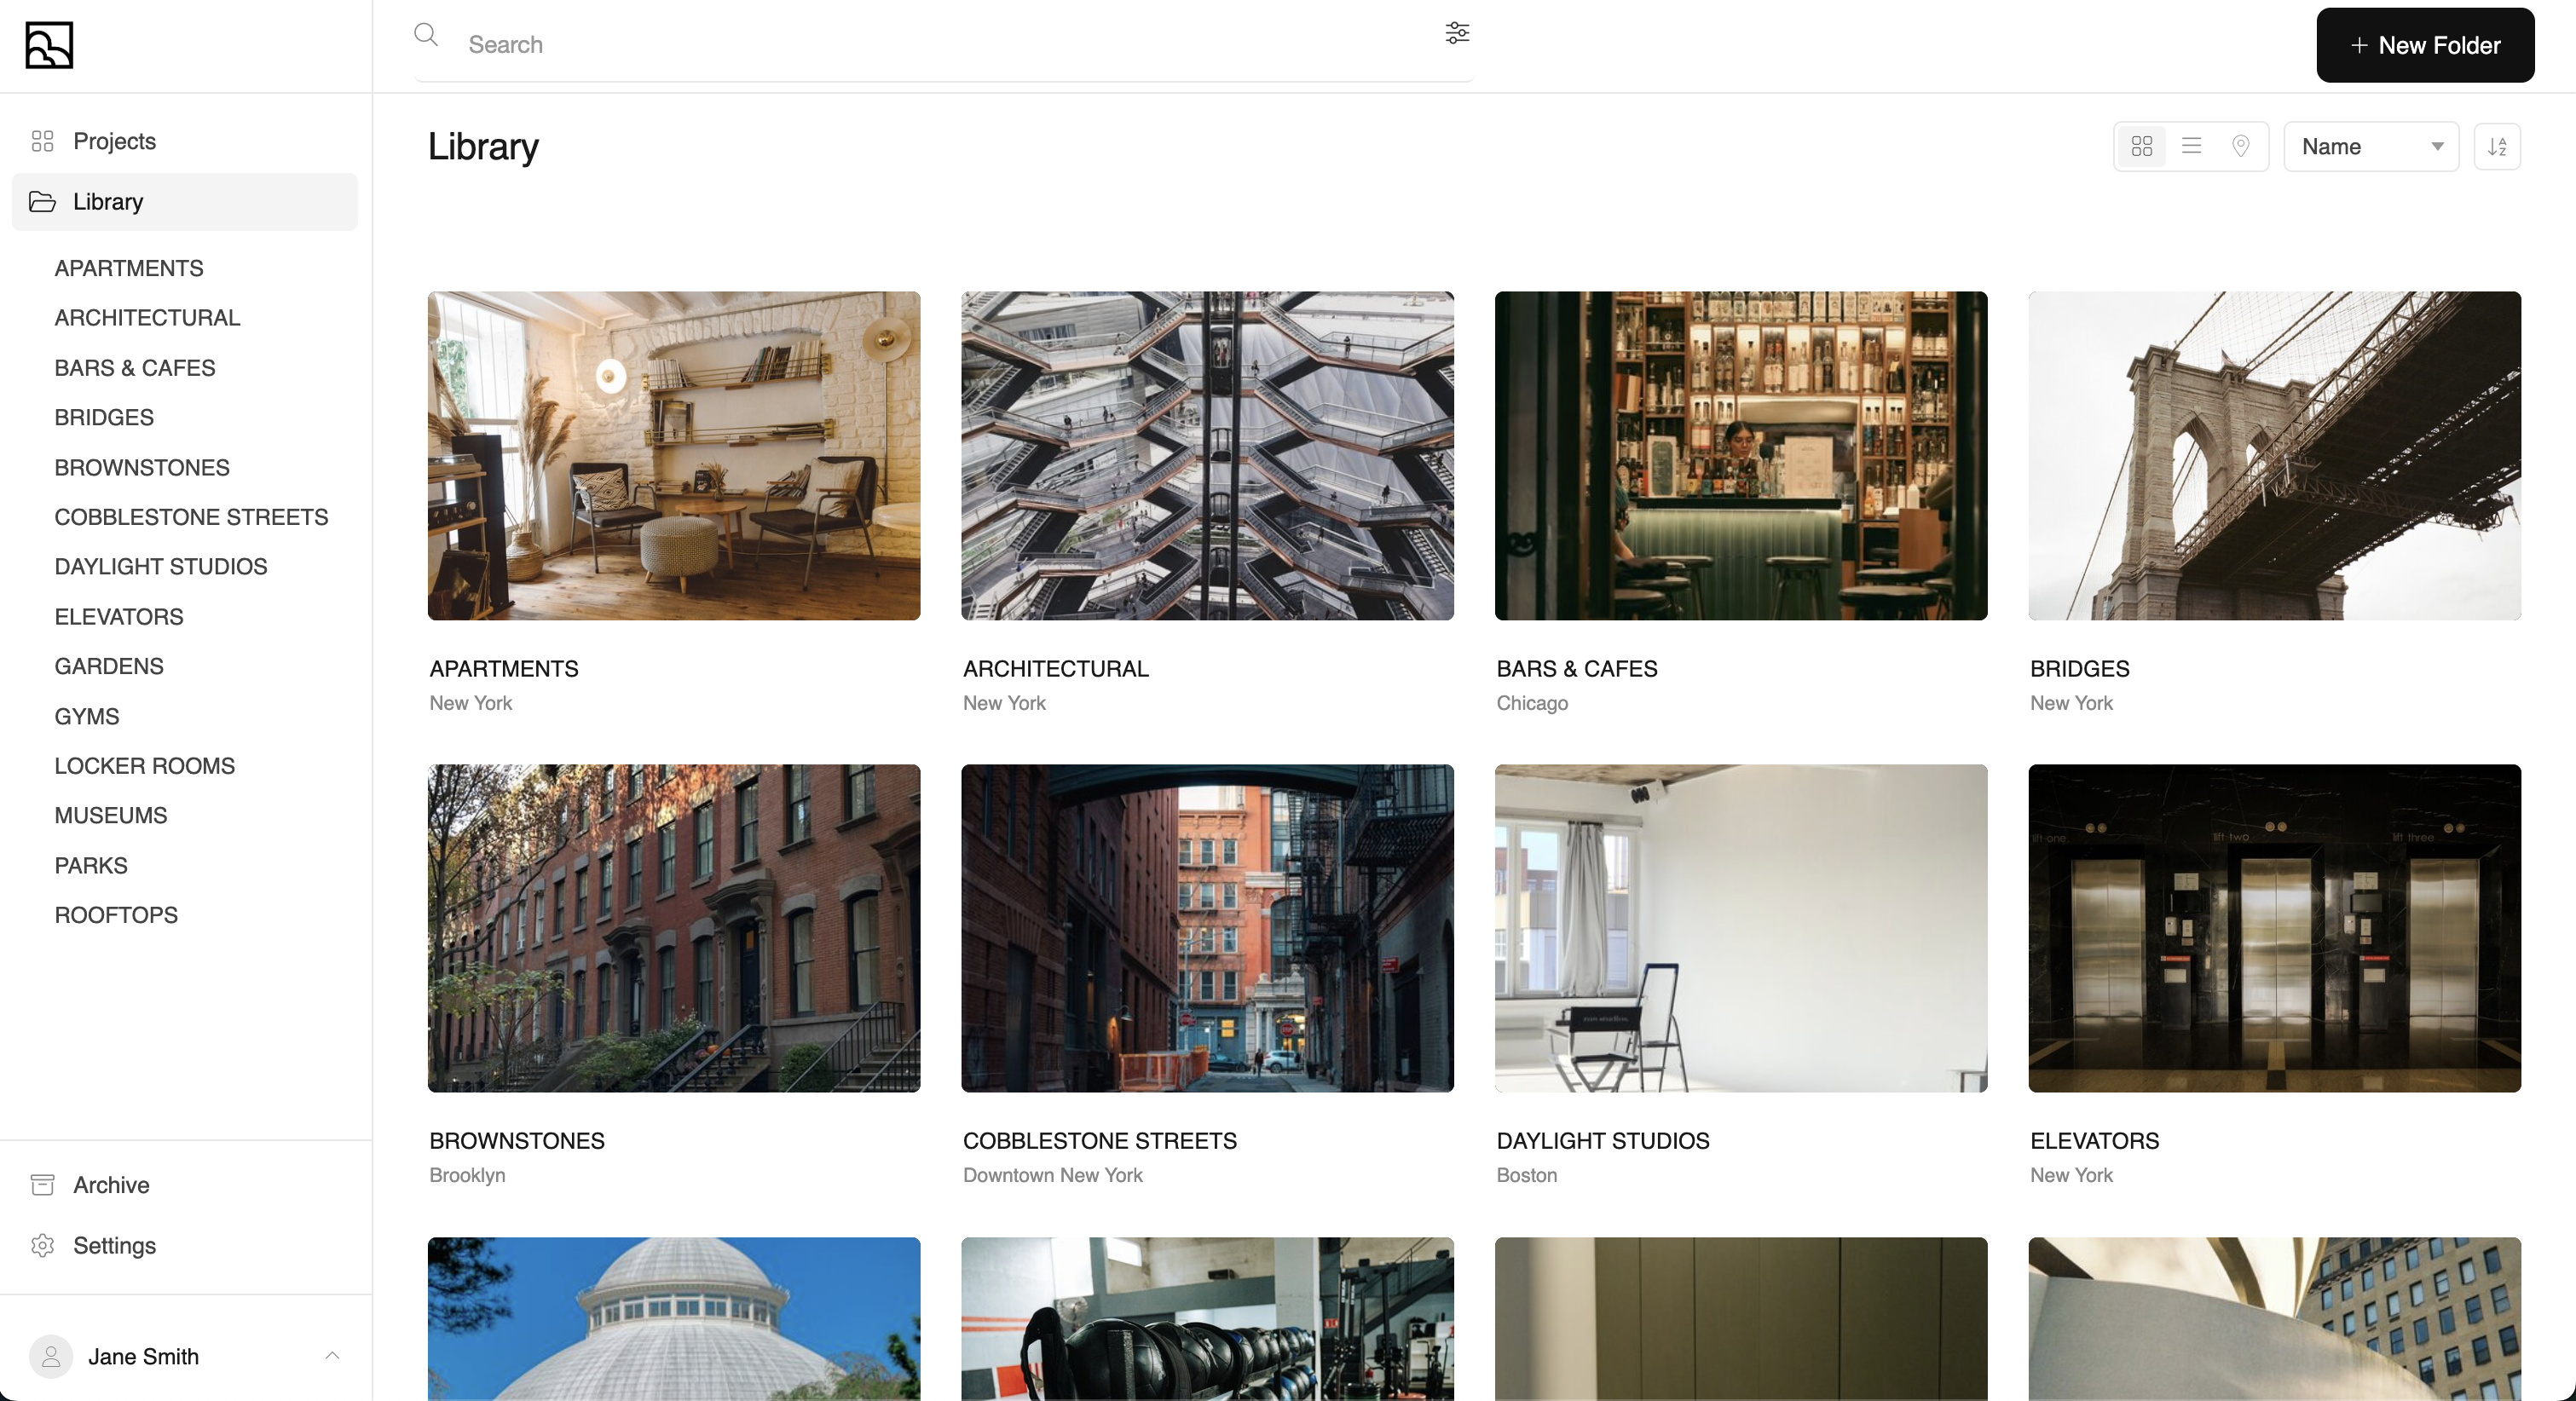Select ROOFTOPS folder in sidebar
Viewport: 2576px width, 1401px height.
(116, 915)
